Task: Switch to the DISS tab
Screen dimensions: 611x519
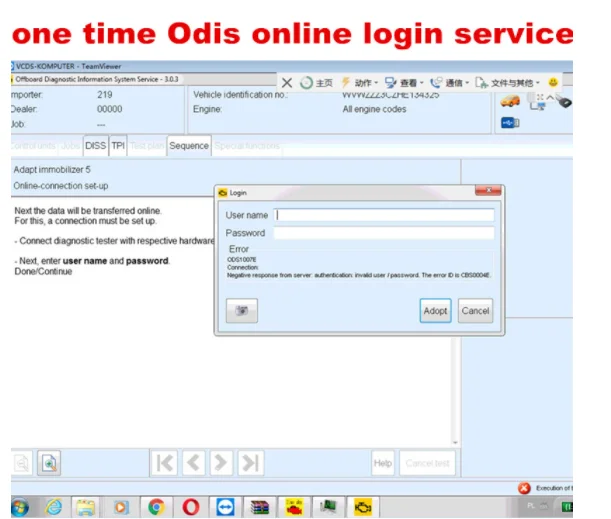Action: click(95, 146)
